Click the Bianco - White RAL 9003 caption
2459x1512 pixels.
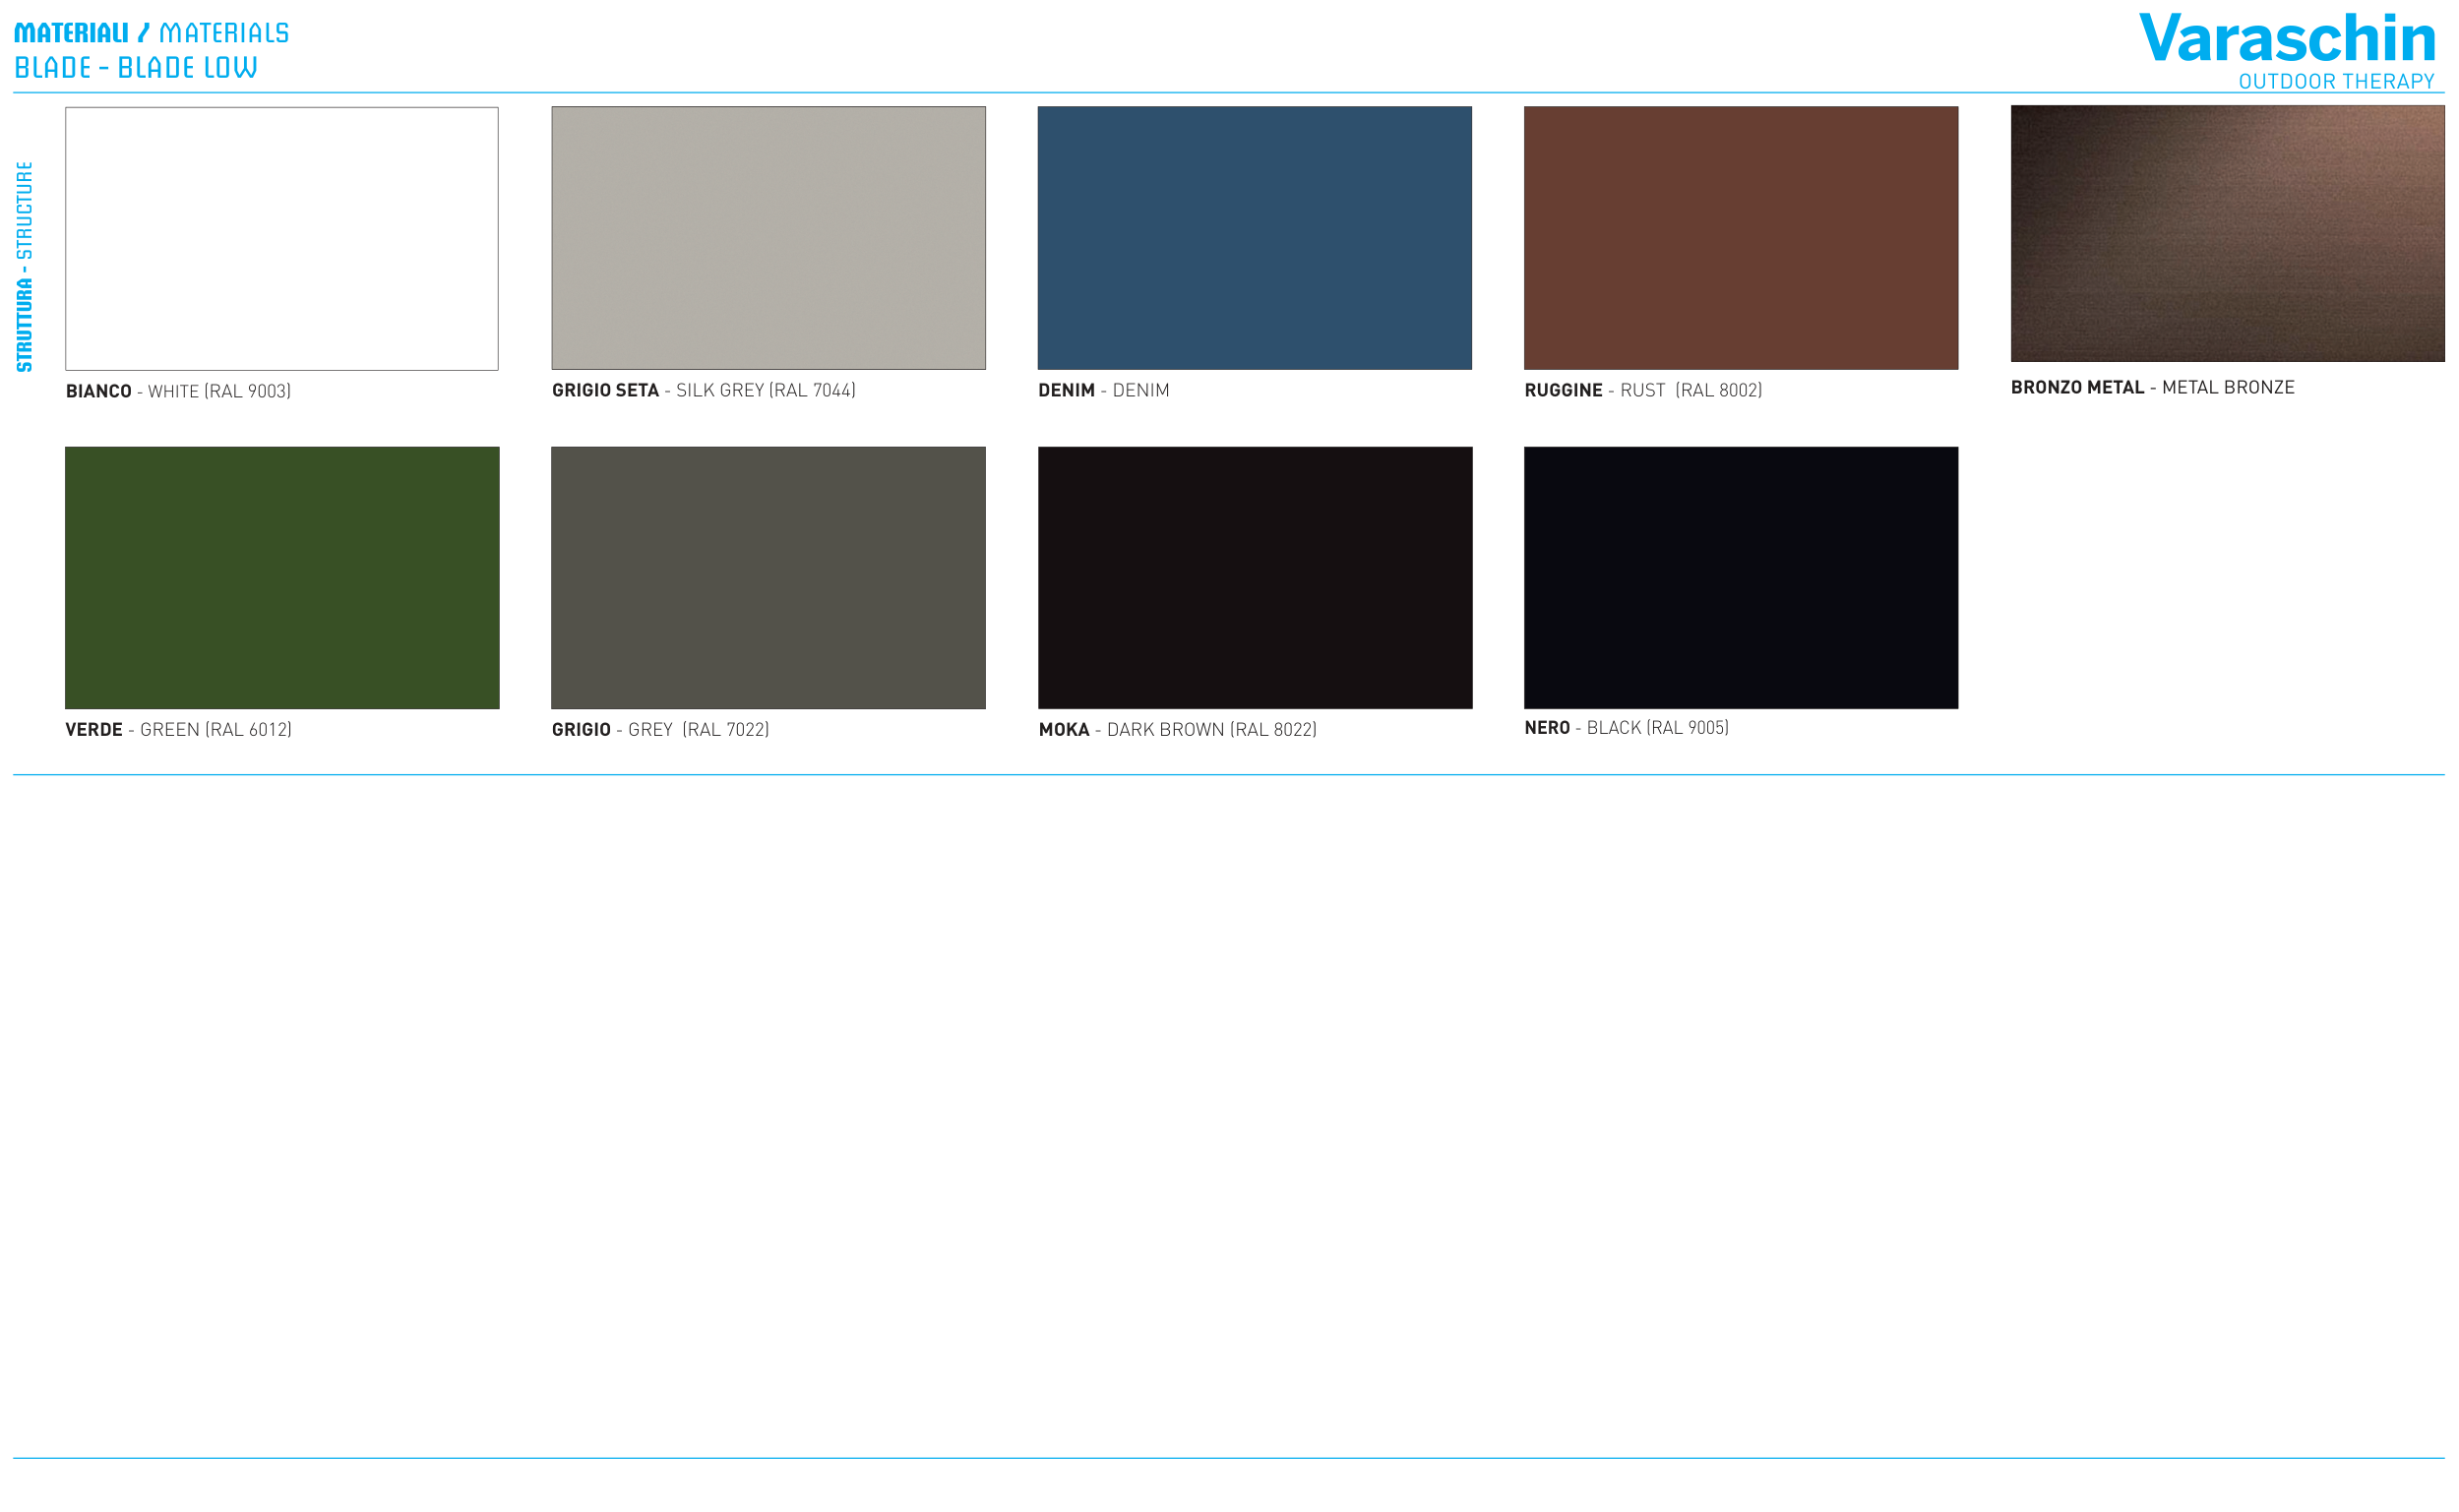click(178, 391)
